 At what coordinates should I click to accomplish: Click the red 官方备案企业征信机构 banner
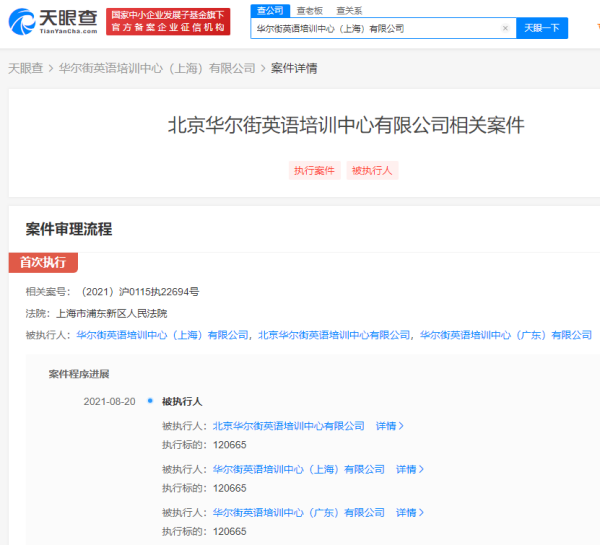[x=168, y=22]
